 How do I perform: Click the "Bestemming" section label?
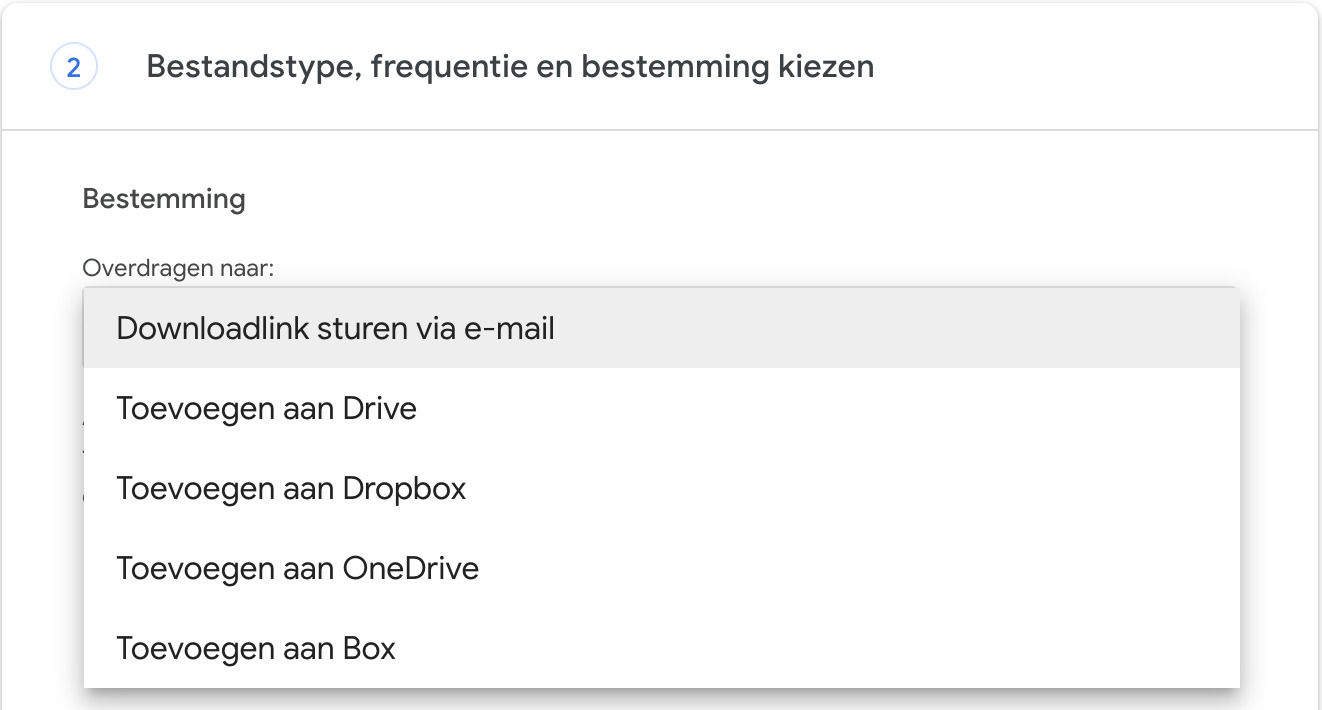point(164,199)
